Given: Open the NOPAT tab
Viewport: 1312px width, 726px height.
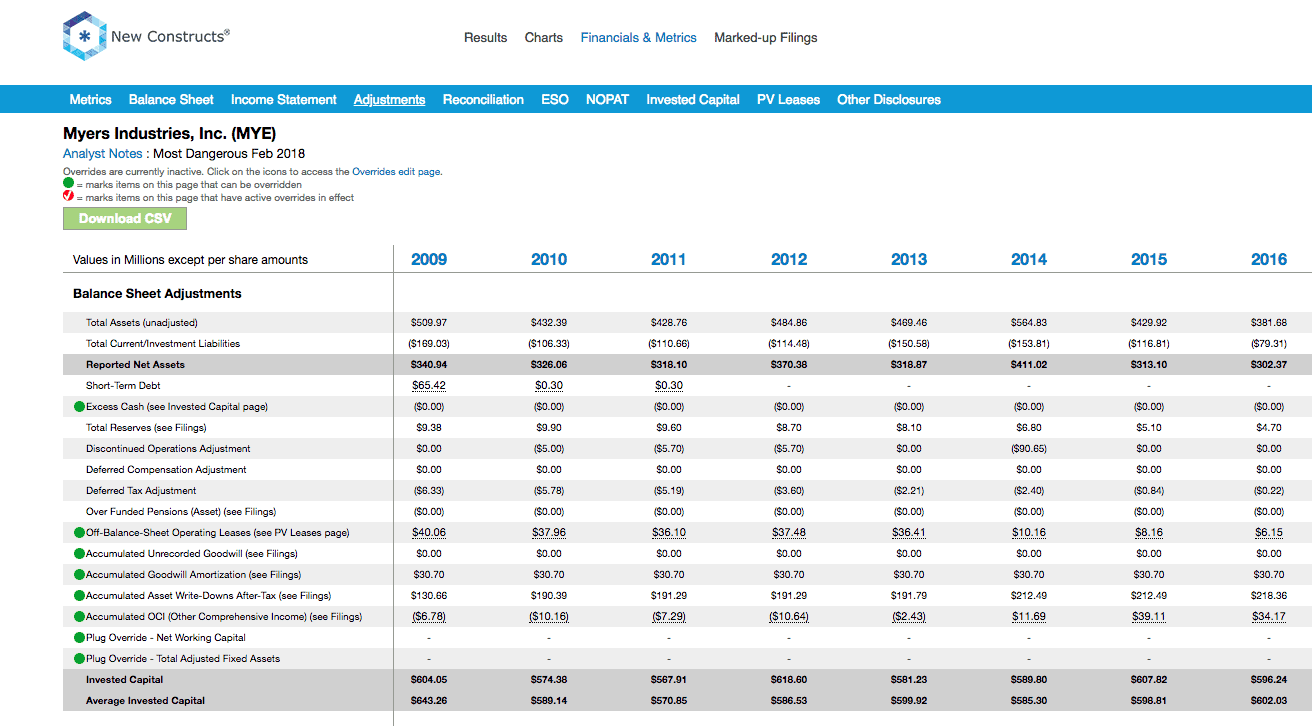Looking at the screenshot, I should point(607,100).
